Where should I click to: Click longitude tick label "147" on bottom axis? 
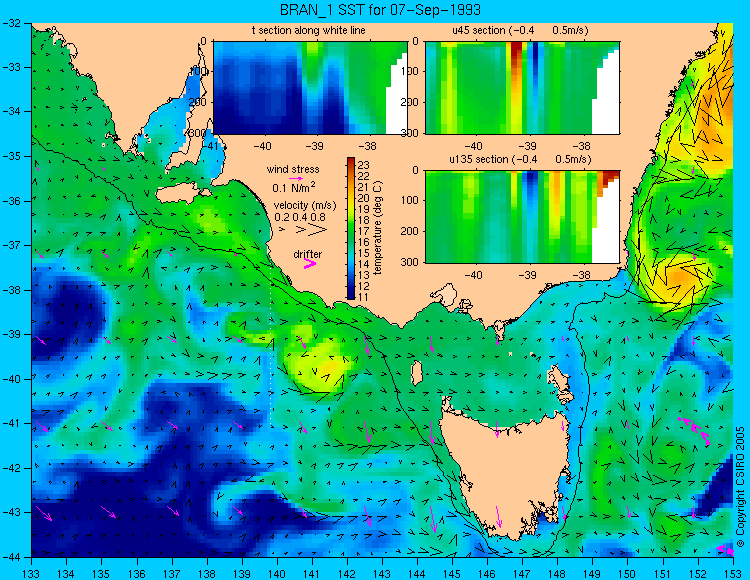point(522,573)
